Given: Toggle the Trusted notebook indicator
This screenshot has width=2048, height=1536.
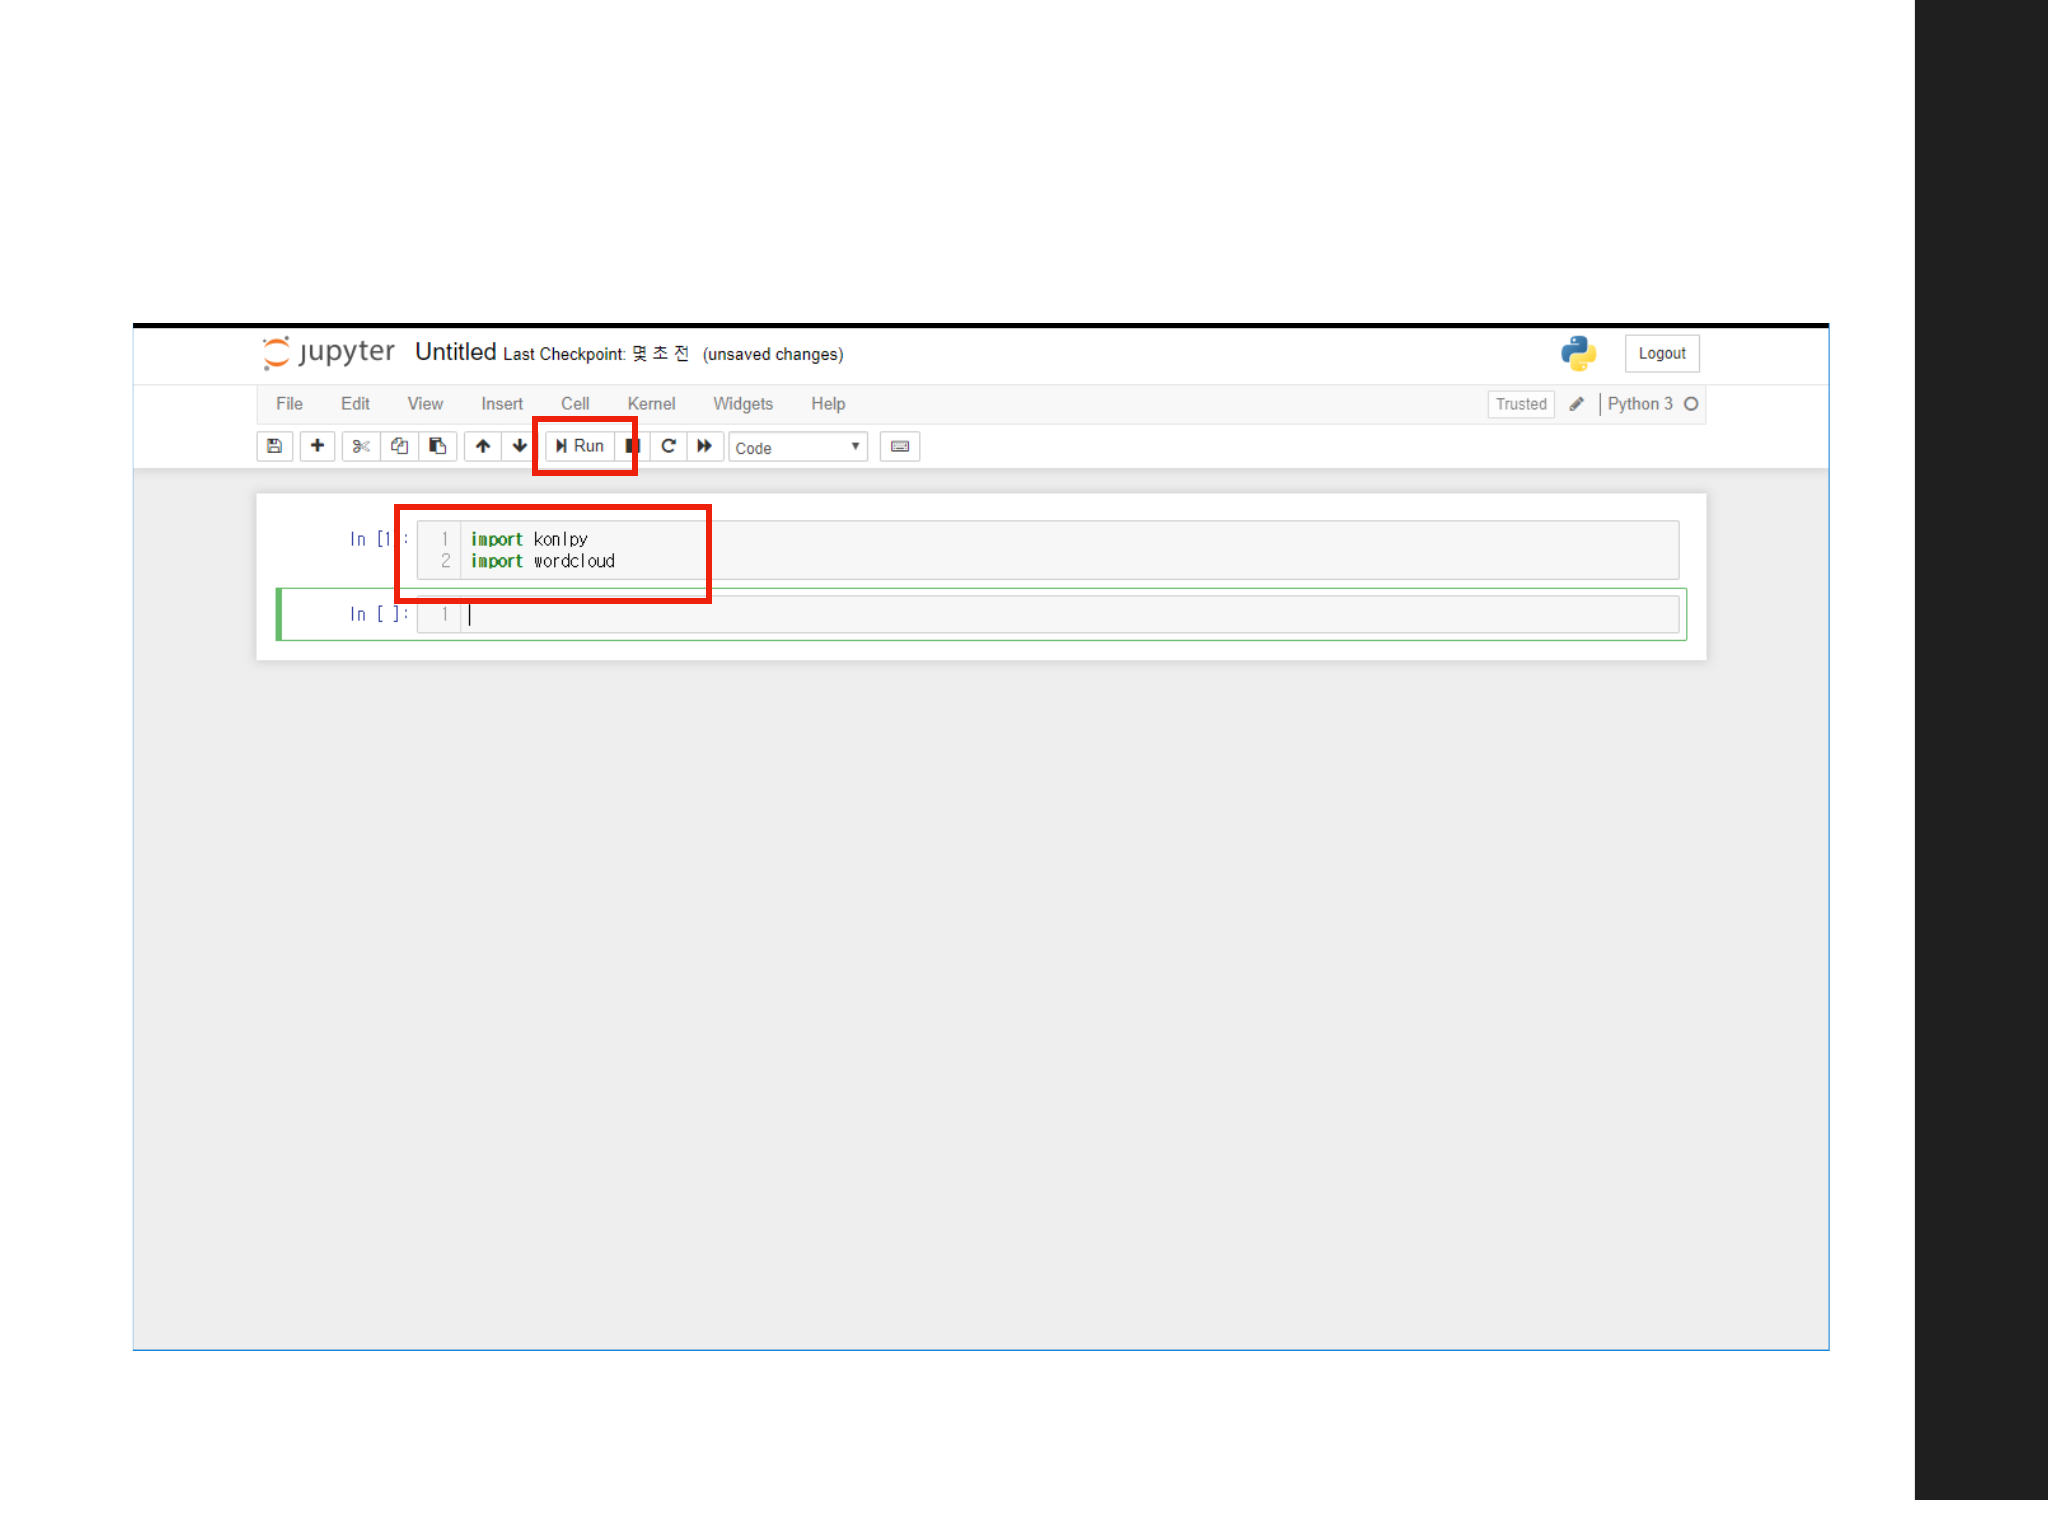Looking at the screenshot, I should click(1520, 404).
